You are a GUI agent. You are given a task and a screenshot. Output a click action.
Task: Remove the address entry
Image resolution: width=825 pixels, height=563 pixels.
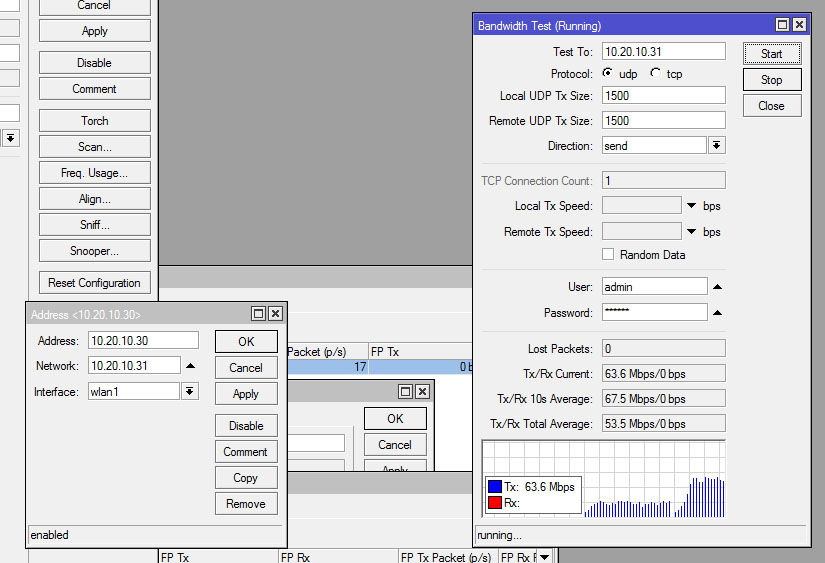click(246, 504)
